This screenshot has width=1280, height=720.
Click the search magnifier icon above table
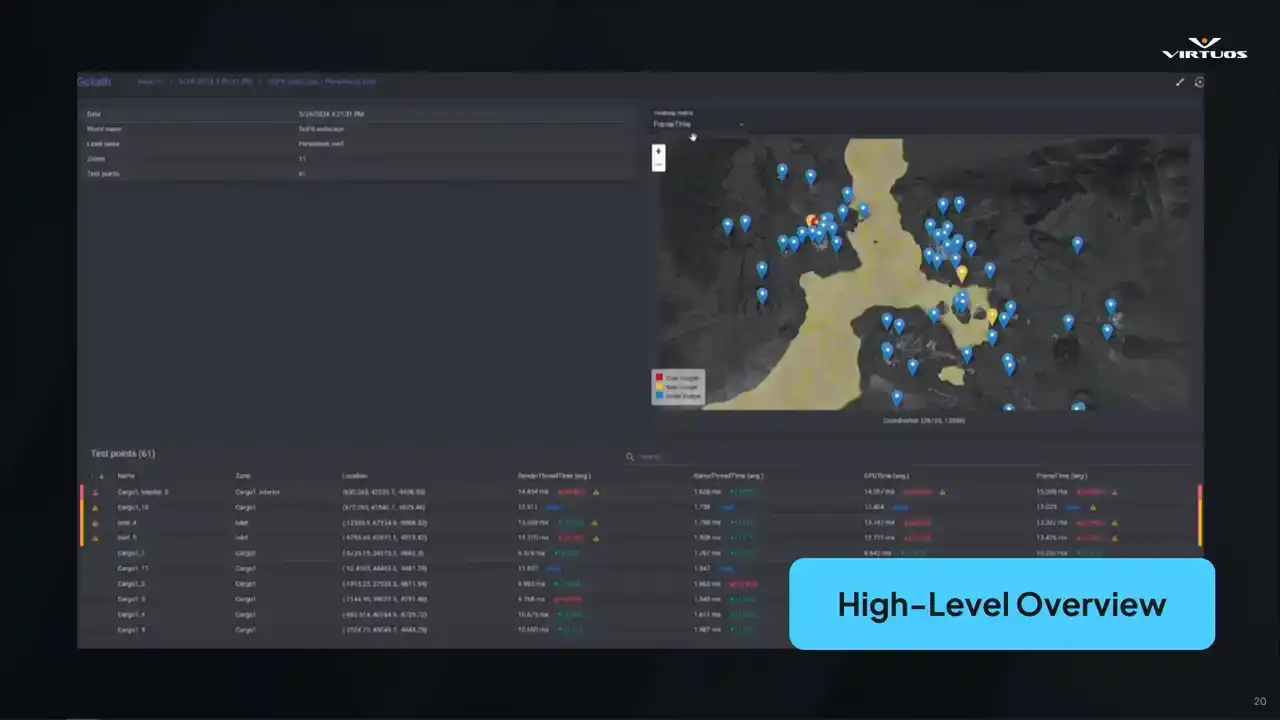point(630,457)
